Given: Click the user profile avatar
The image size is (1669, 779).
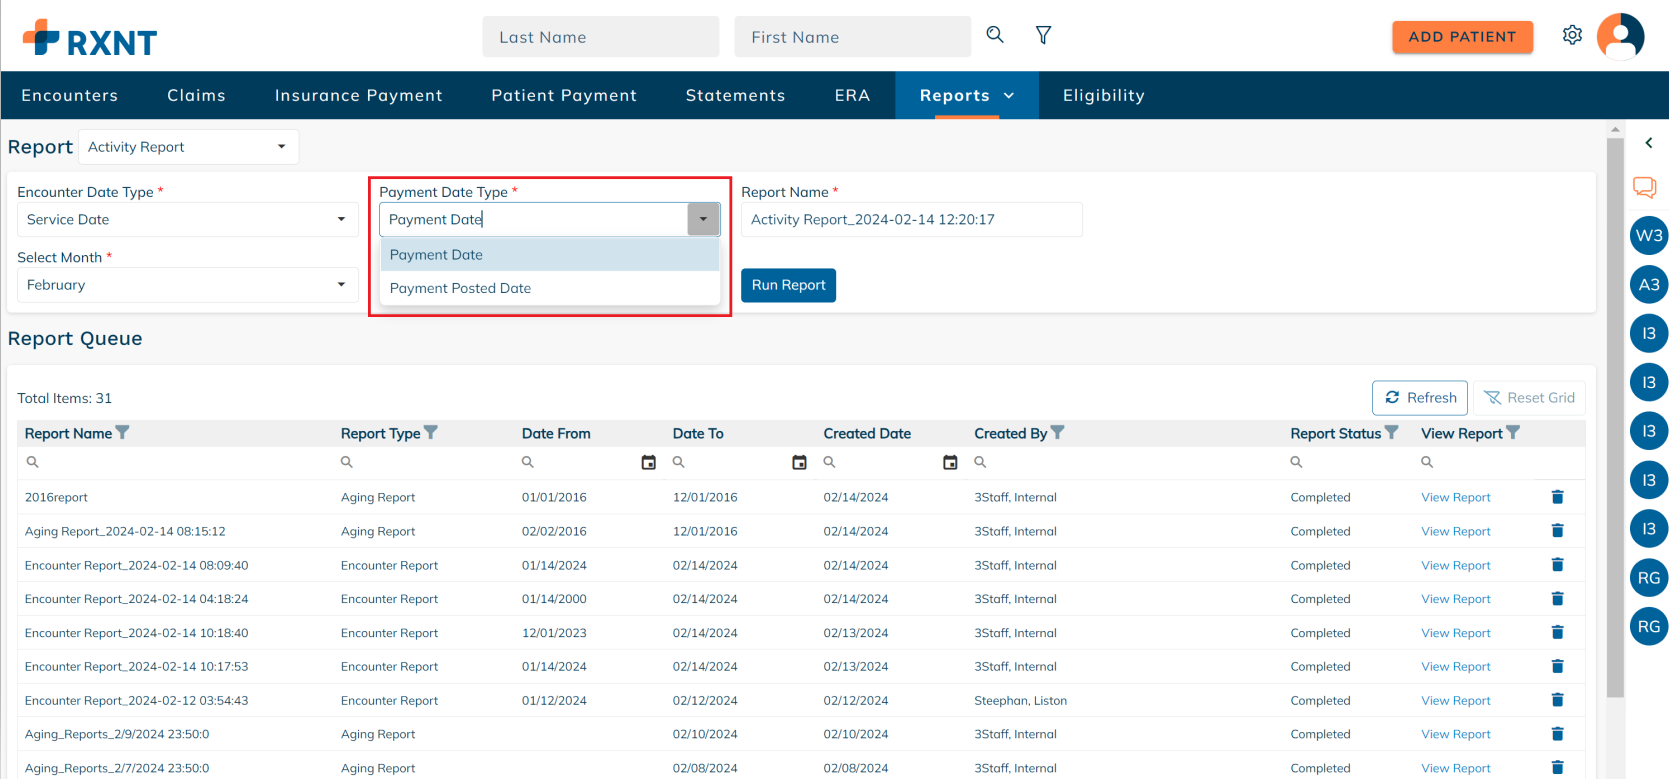Looking at the screenshot, I should pos(1620,37).
